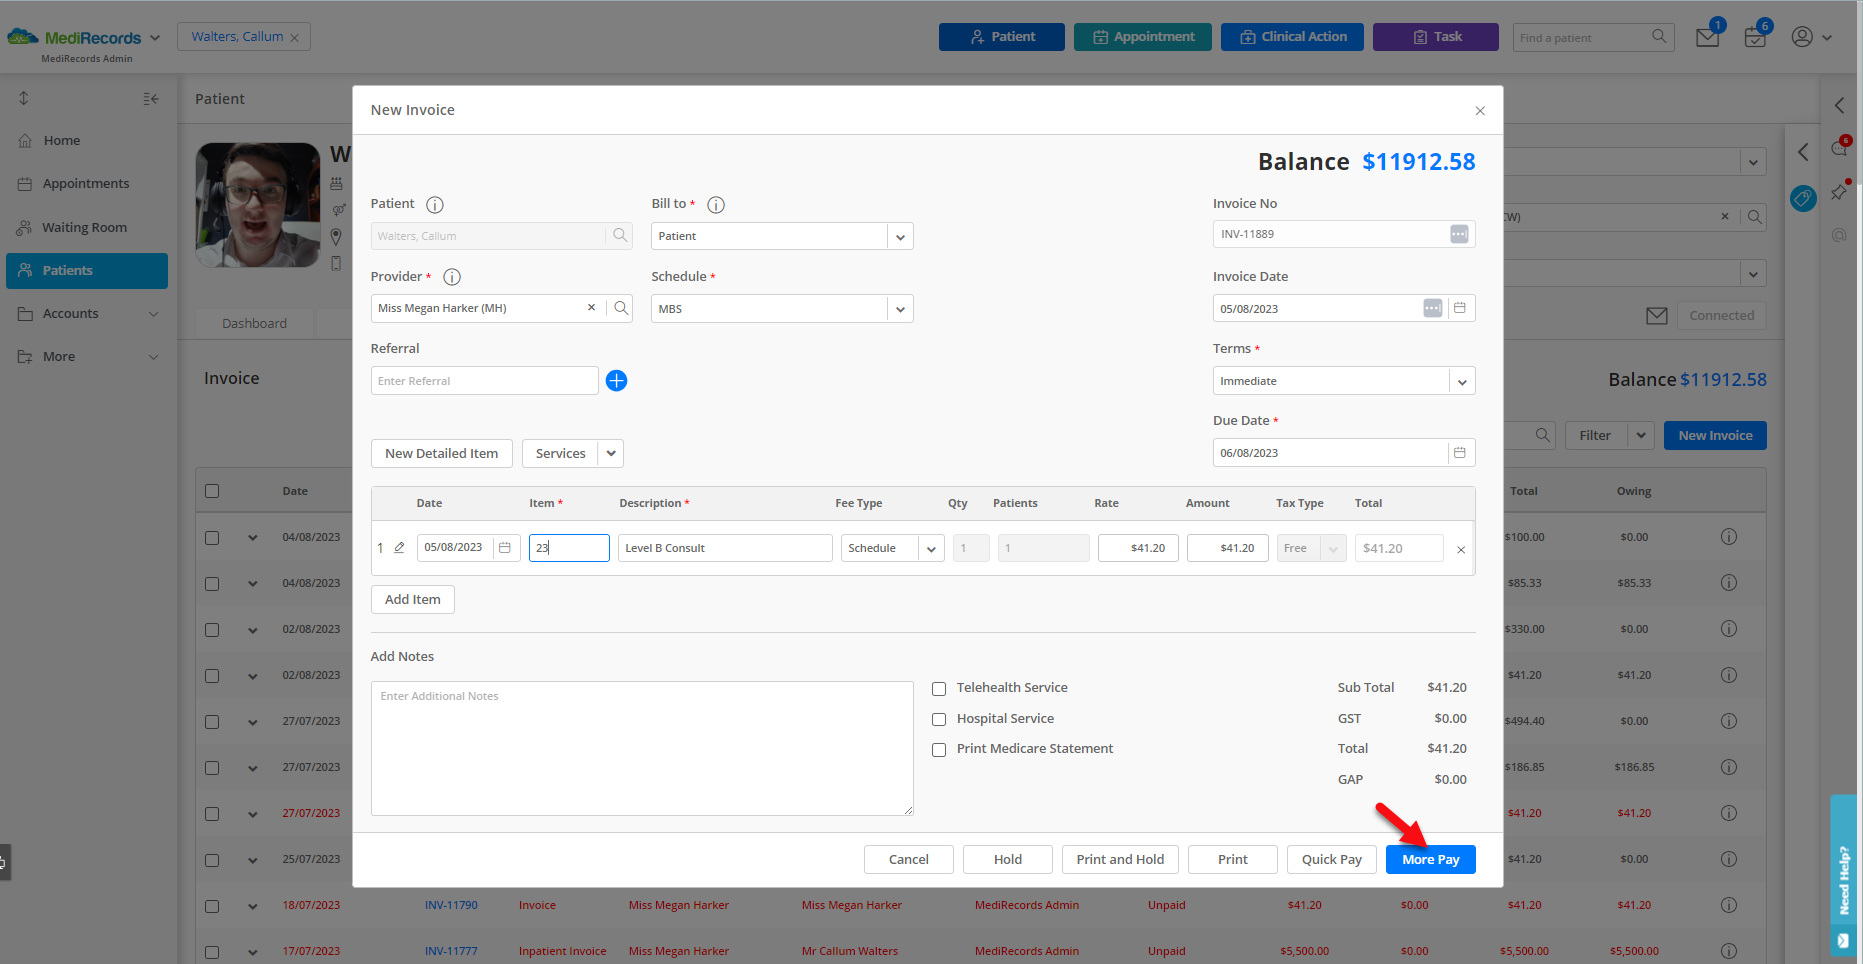This screenshot has height=964, width=1863.
Task: Click the Invoice No options icon
Action: click(x=1459, y=234)
